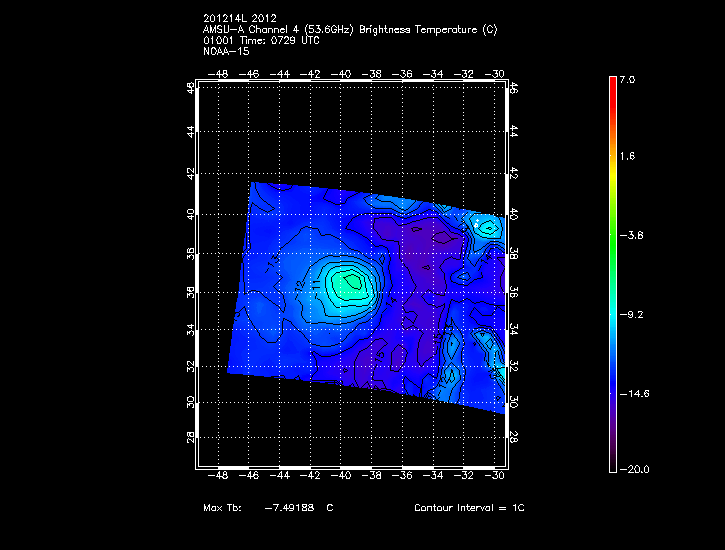The width and height of the screenshot is (725, 550).
Task: Click the Max Tb value -7.49188
Action: pos(289,508)
